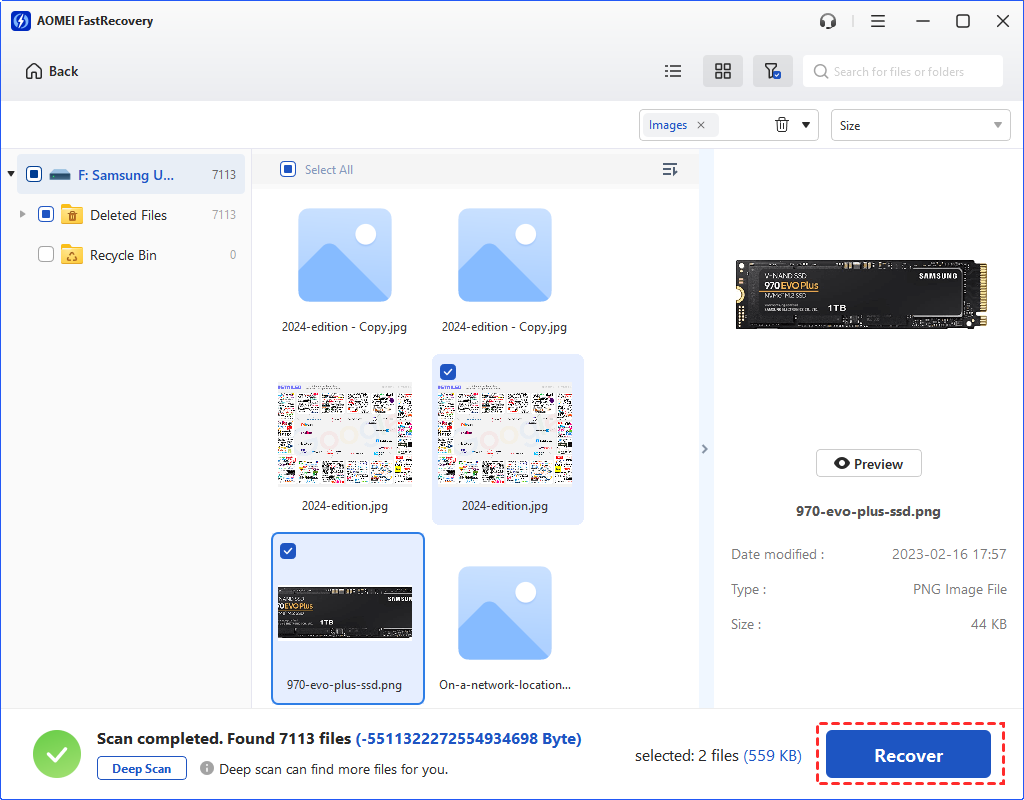The height and width of the screenshot is (800, 1024).
Task: Select the Deleted Files folder
Action: tap(128, 215)
